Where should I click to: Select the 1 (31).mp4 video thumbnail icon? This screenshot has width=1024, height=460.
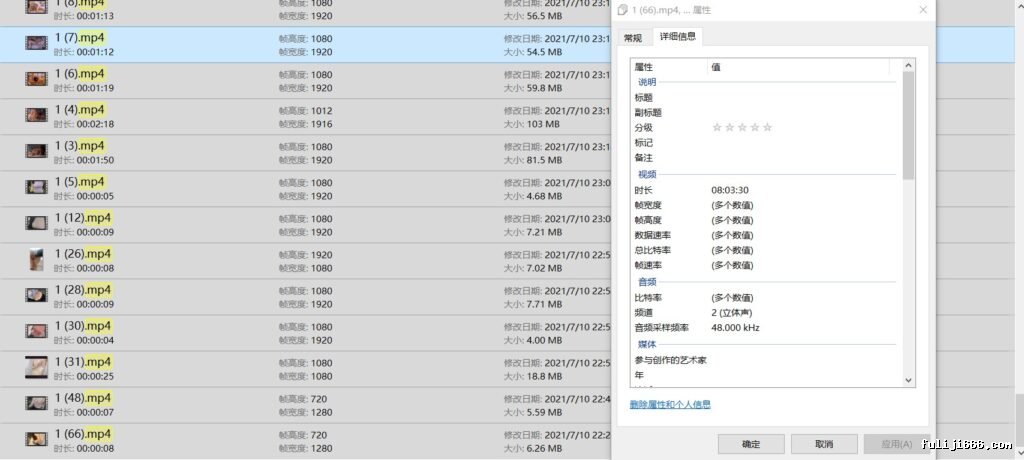37,367
